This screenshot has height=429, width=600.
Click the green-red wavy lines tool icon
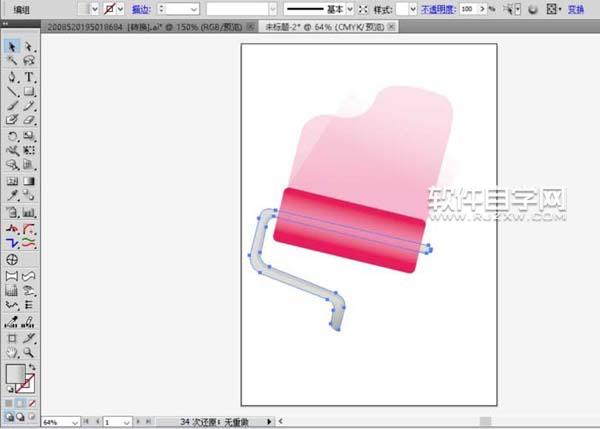click(28, 243)
